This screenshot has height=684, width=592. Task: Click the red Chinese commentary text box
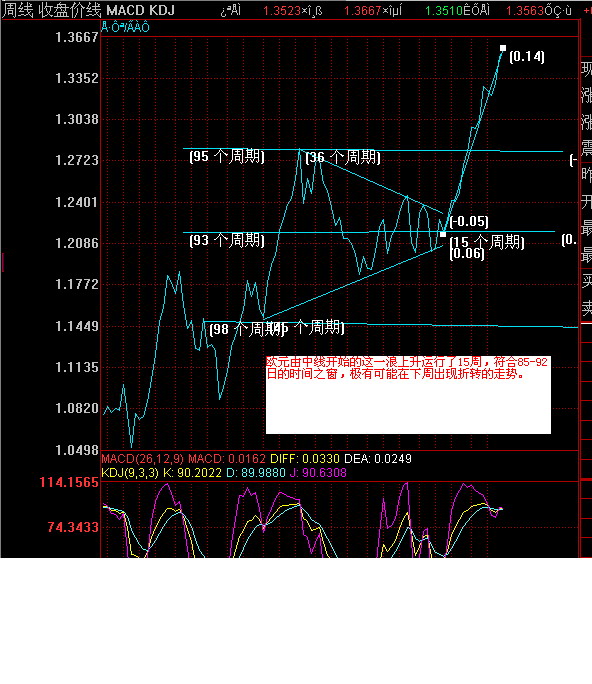[408, 395]
